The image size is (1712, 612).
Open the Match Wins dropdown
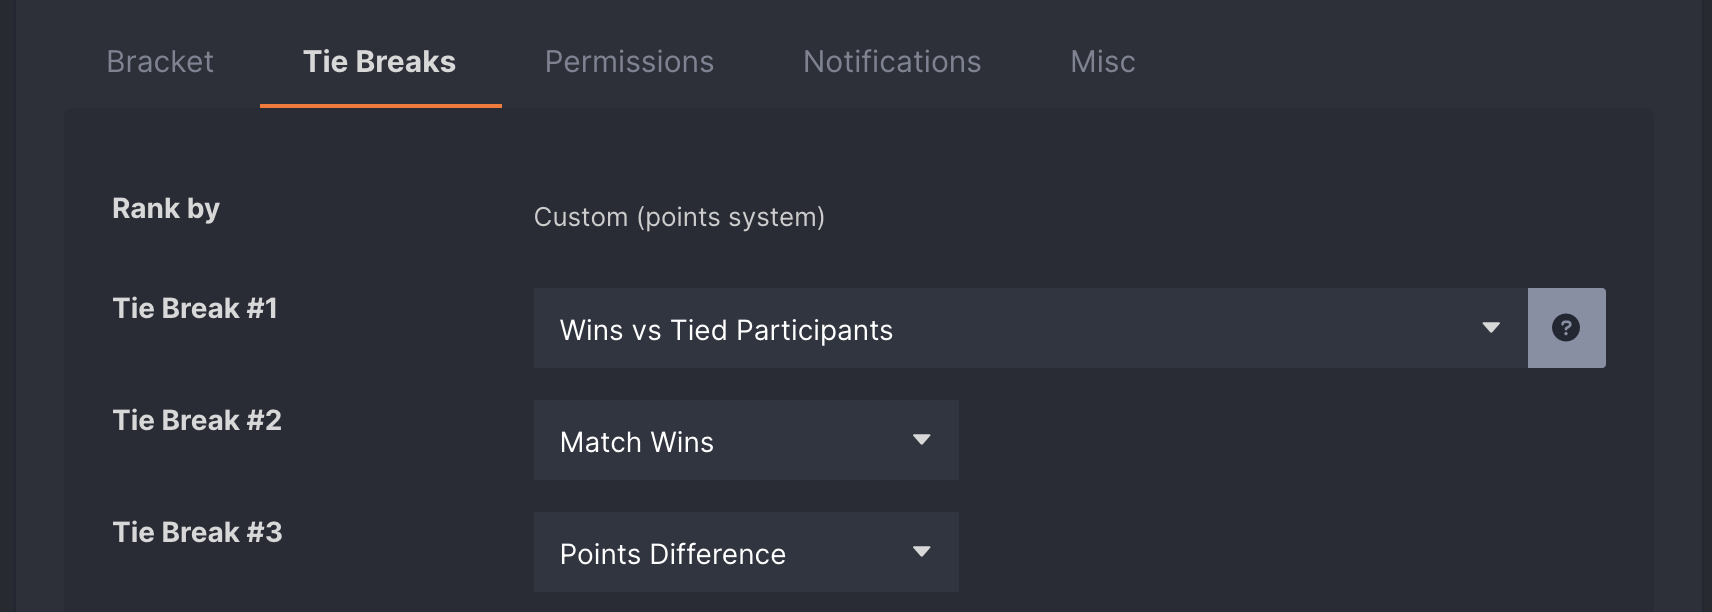click(x=746, y=440)
